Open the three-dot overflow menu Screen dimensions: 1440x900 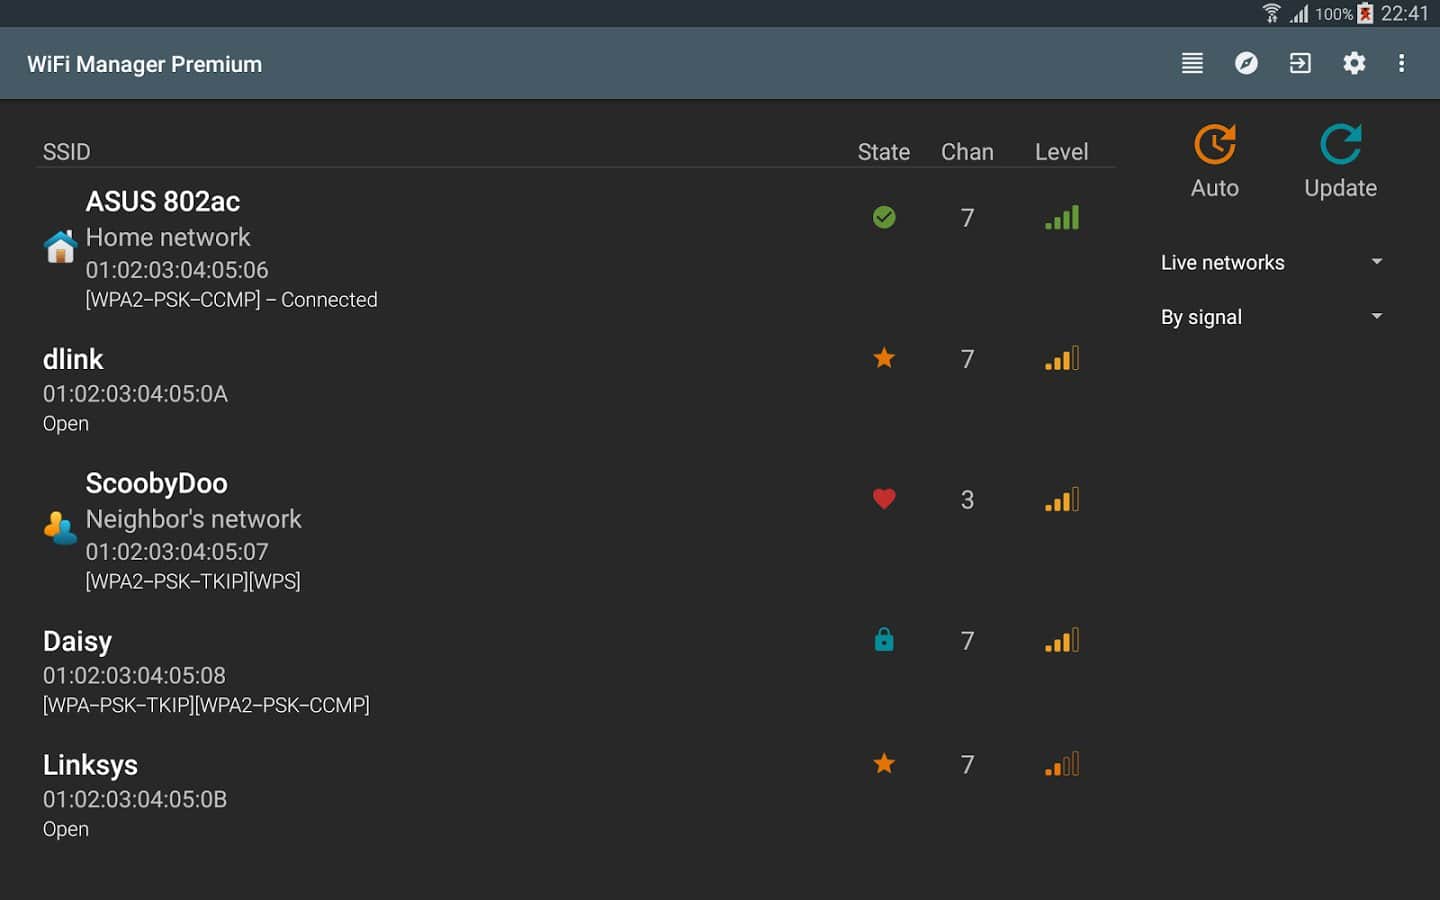[1402, 63]
